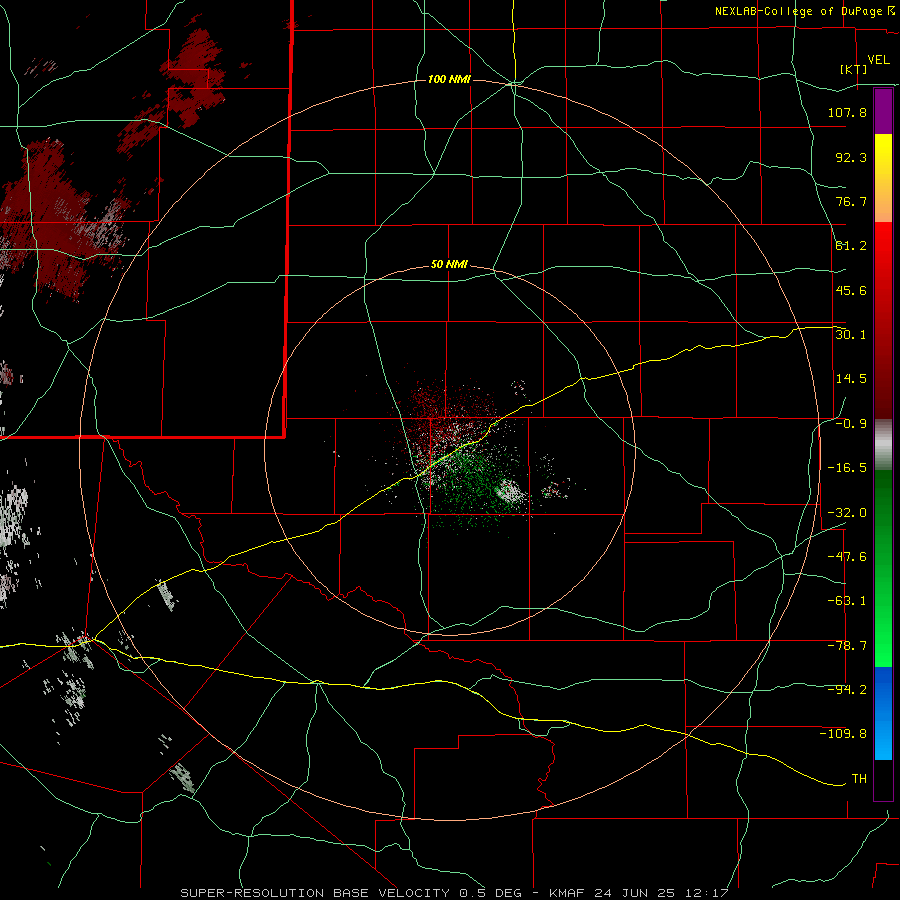Click the 30.1 velocity legend value
This screenshot has height=900, width=900.
tap(851, 335)
